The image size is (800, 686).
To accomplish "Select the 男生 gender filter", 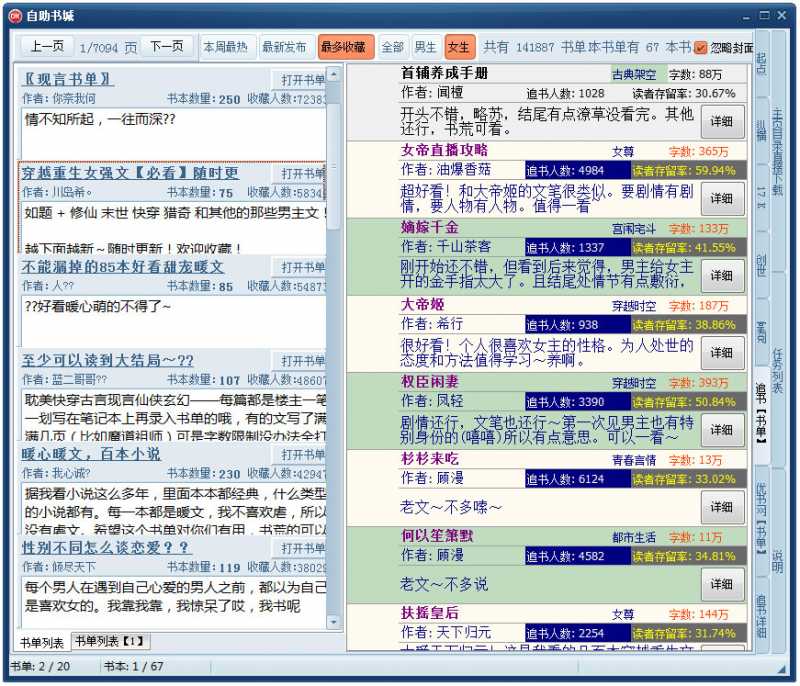I will click(425, 47).
